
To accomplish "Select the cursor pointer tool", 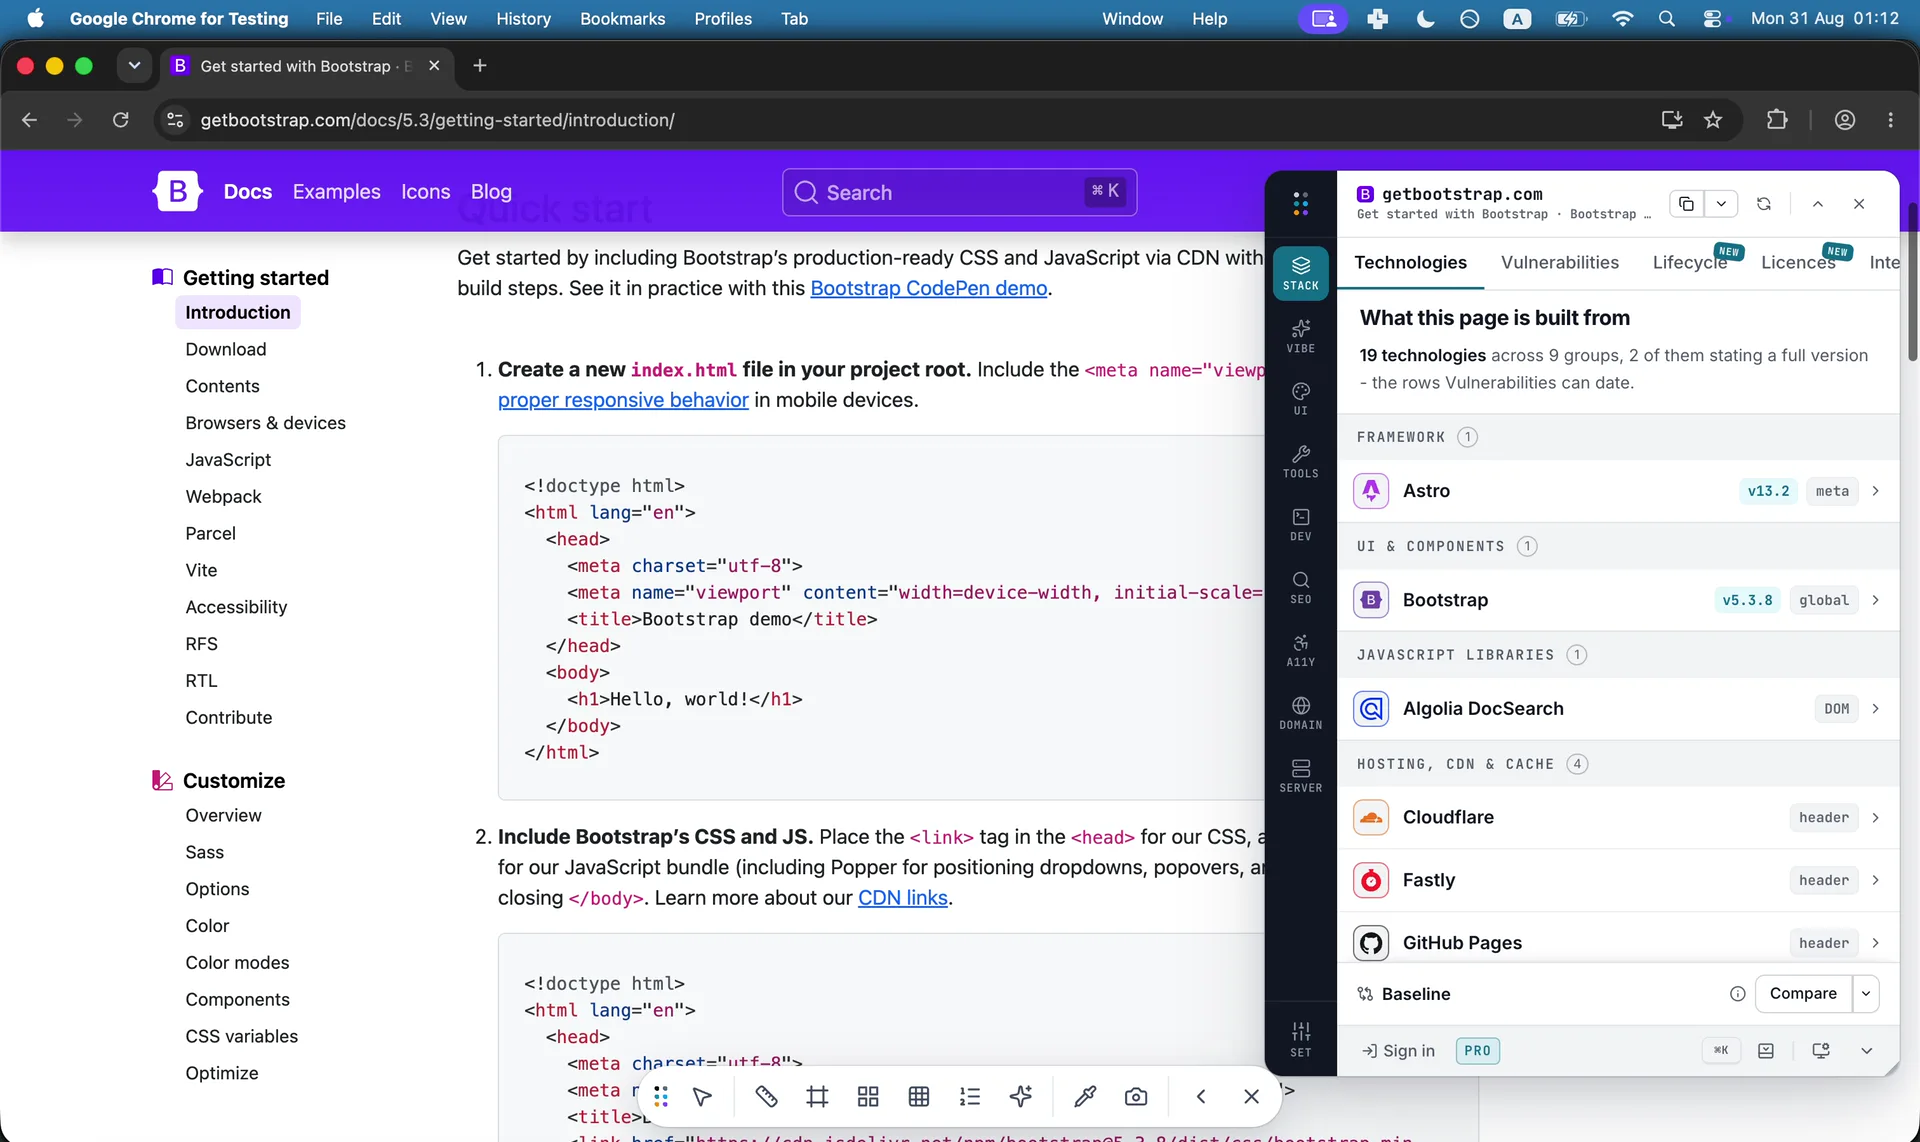I will coord(702,1097).
